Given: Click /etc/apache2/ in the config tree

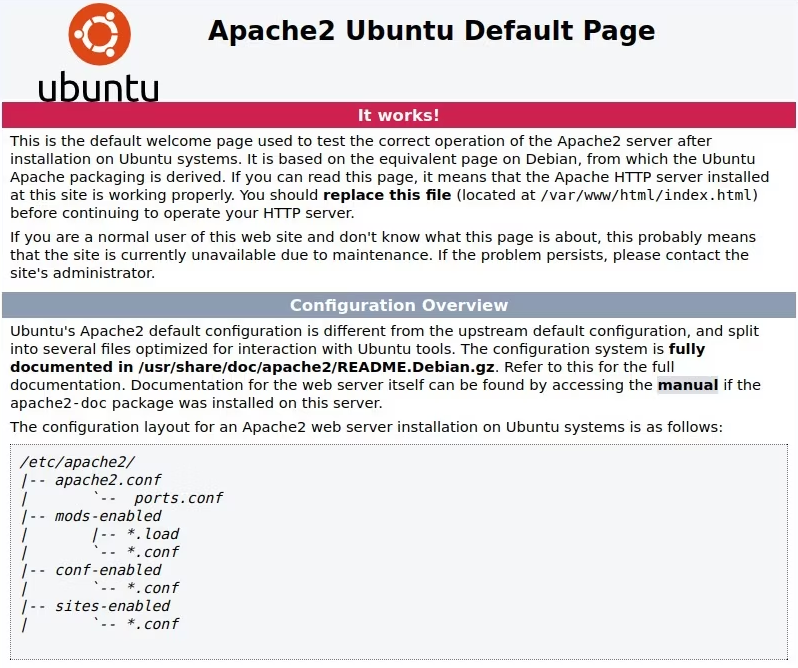Looking at the screenshot, I should (x=77, y=462).
